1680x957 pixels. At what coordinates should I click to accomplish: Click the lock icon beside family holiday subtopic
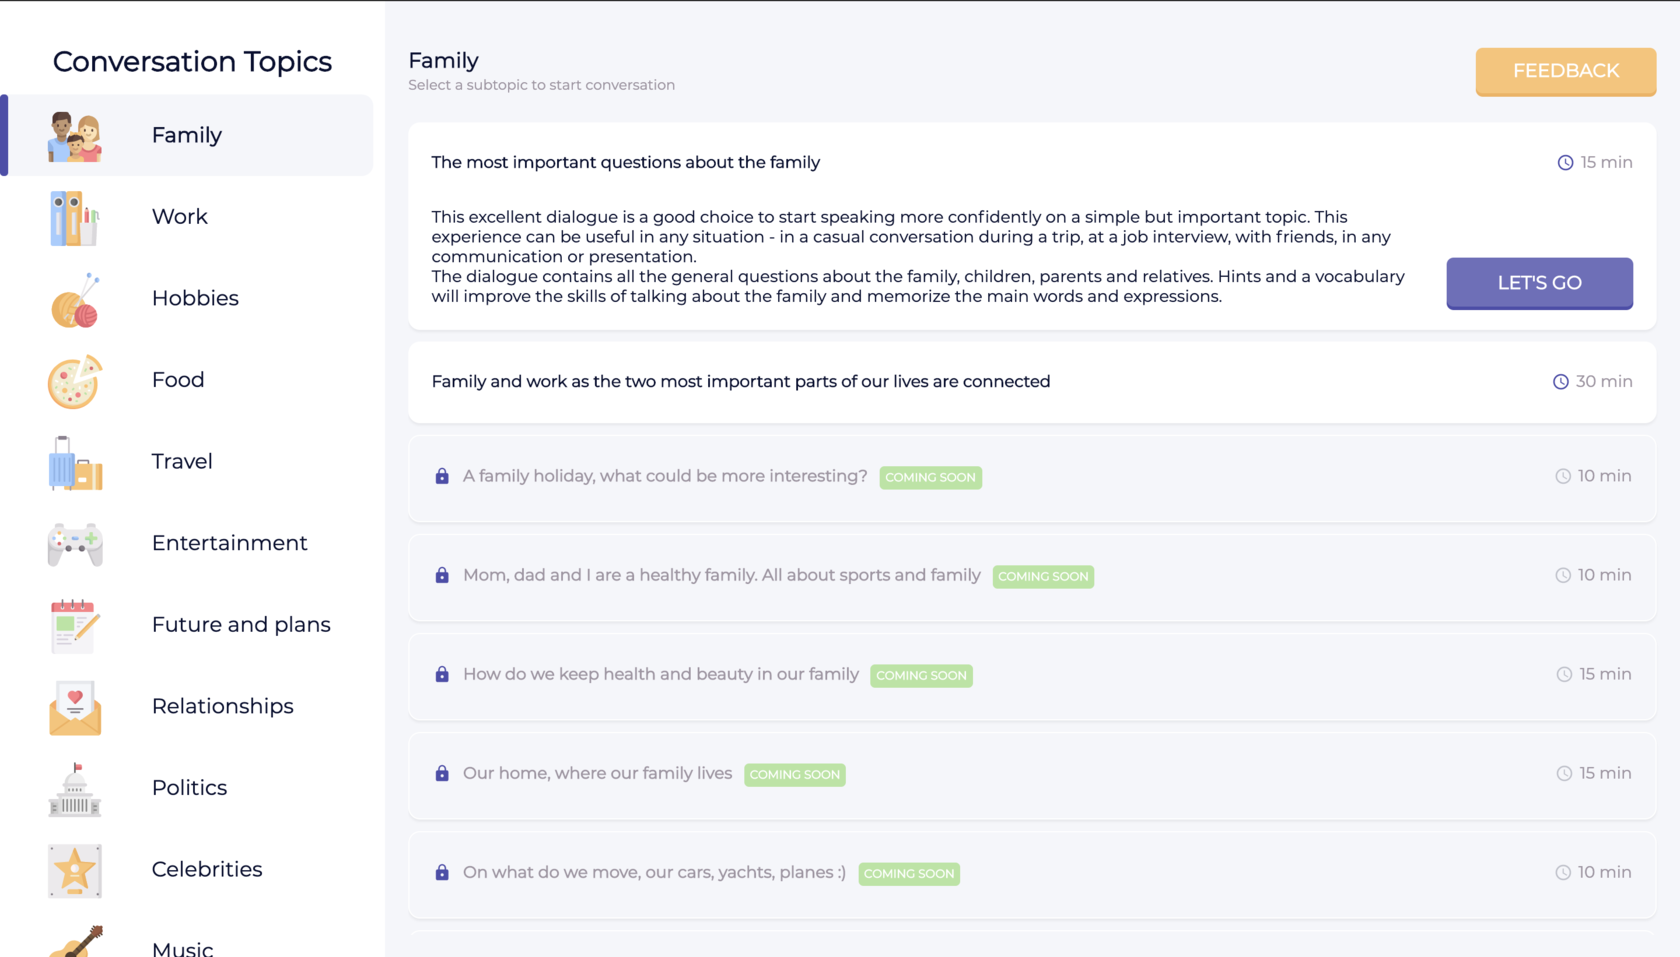[x=442, y=476]
